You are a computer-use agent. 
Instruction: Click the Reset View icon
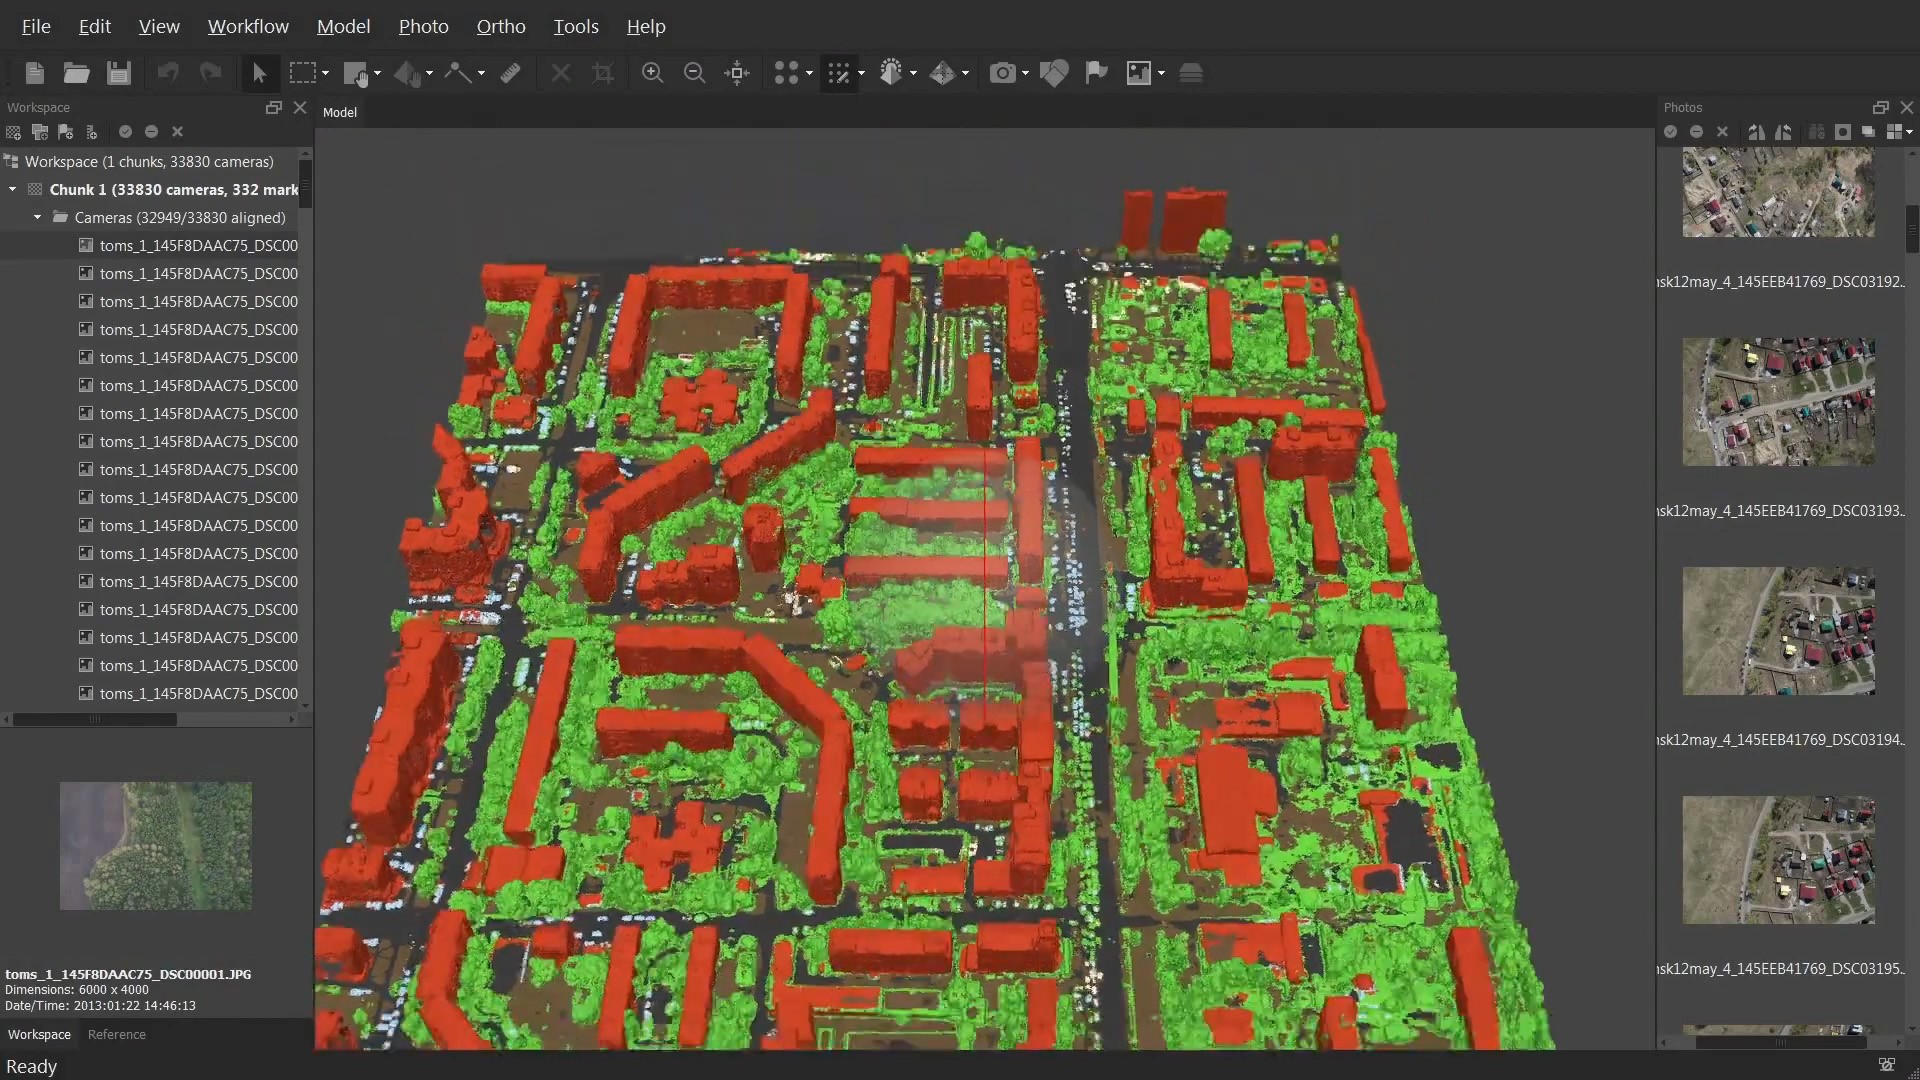point(737,73)
